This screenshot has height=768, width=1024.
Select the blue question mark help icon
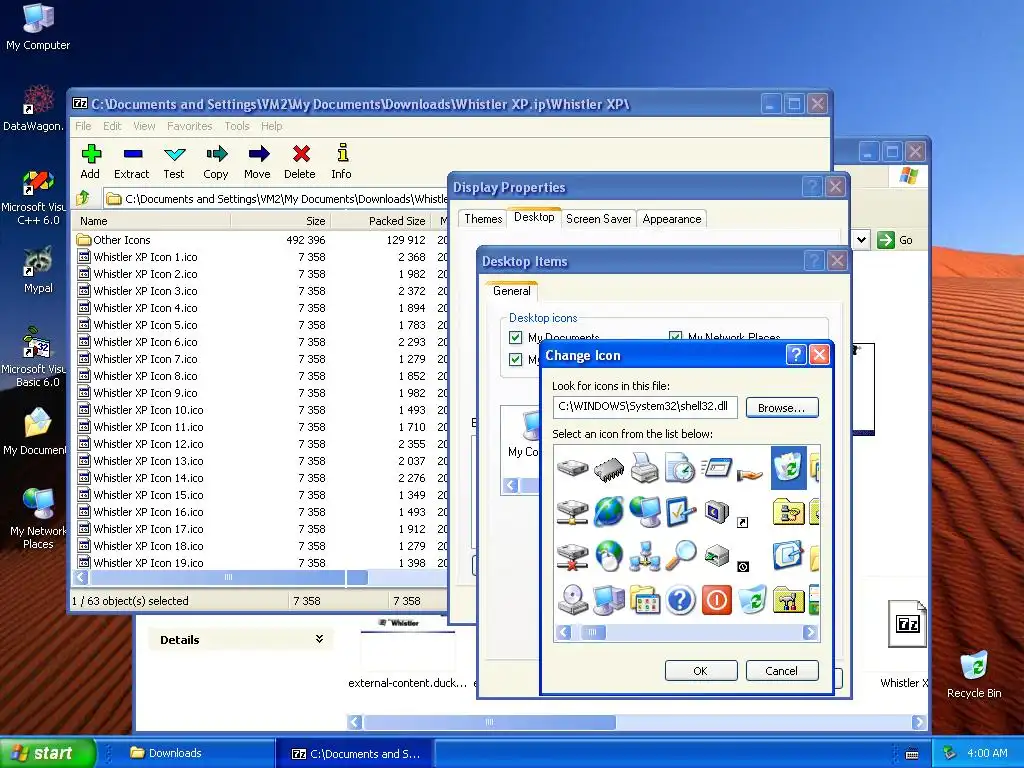coord(680,600)
